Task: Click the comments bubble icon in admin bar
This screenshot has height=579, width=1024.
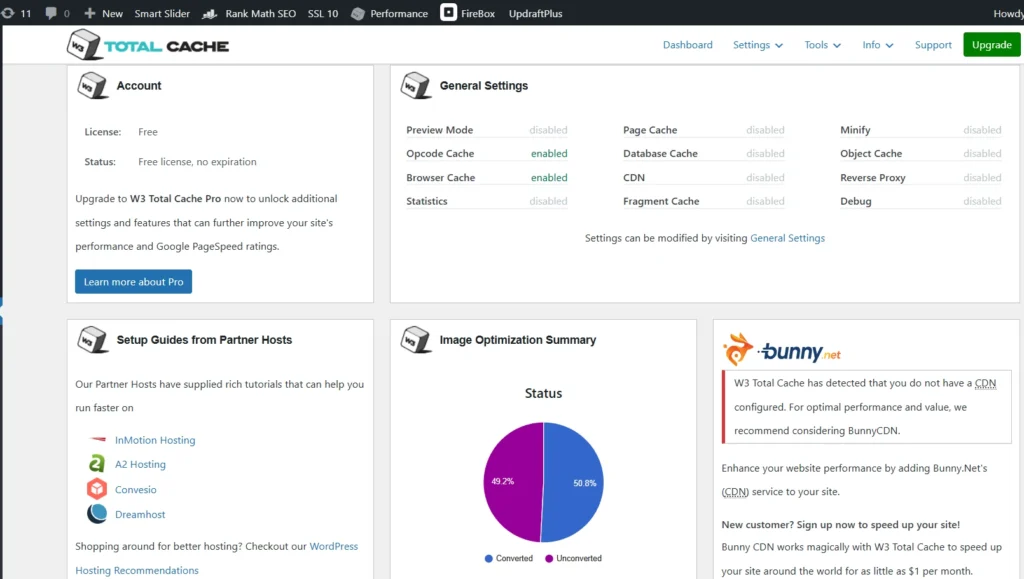Action: coord(51,13)
